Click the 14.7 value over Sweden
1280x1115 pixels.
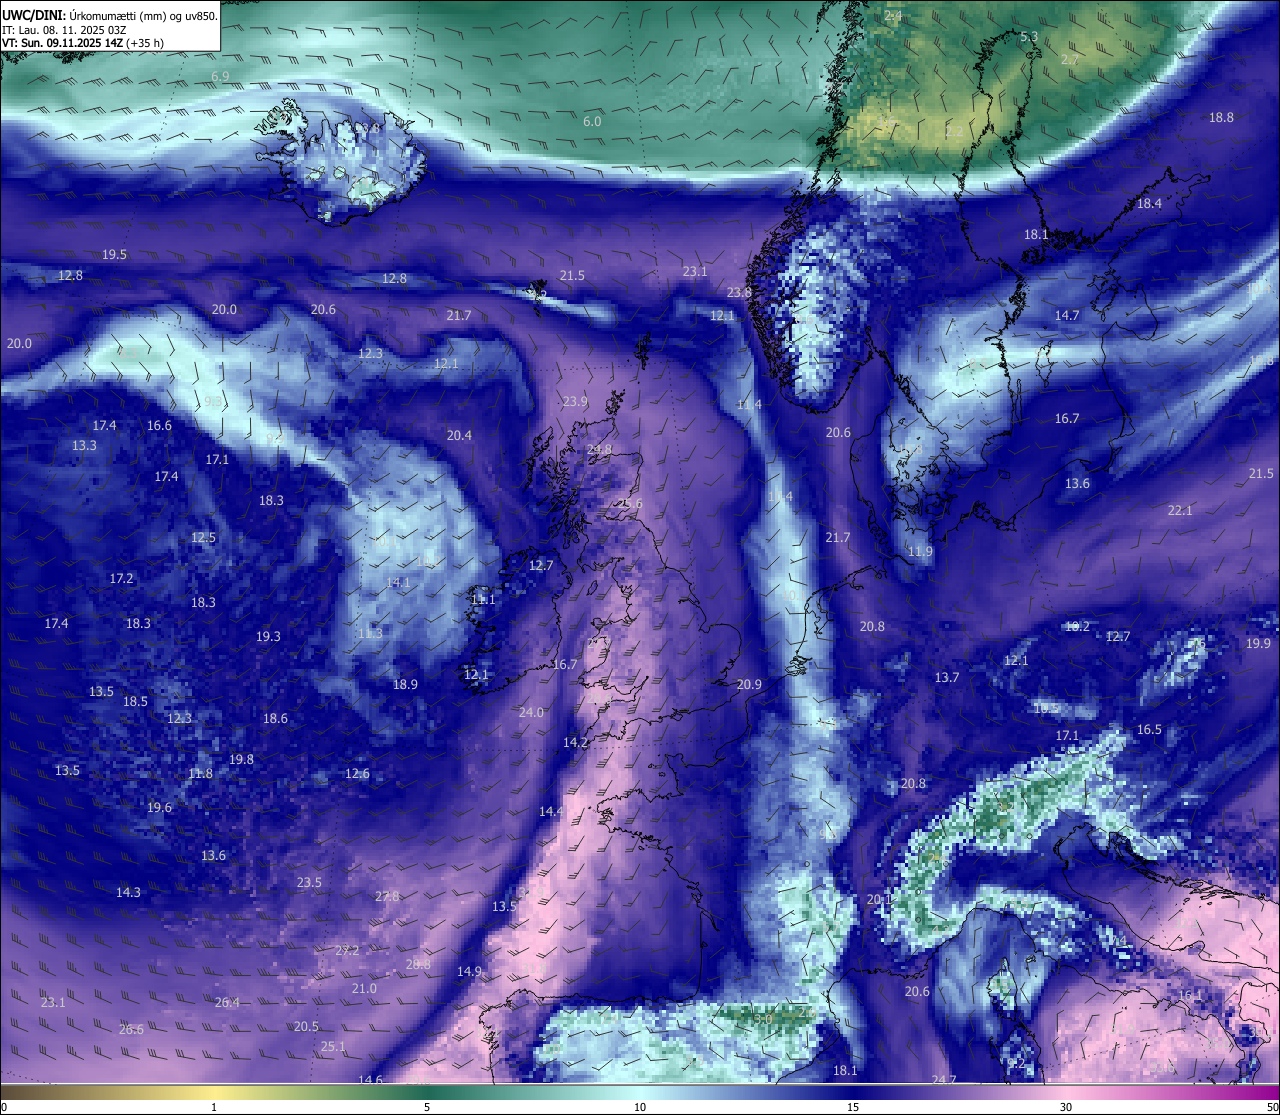coord(1067,315)
